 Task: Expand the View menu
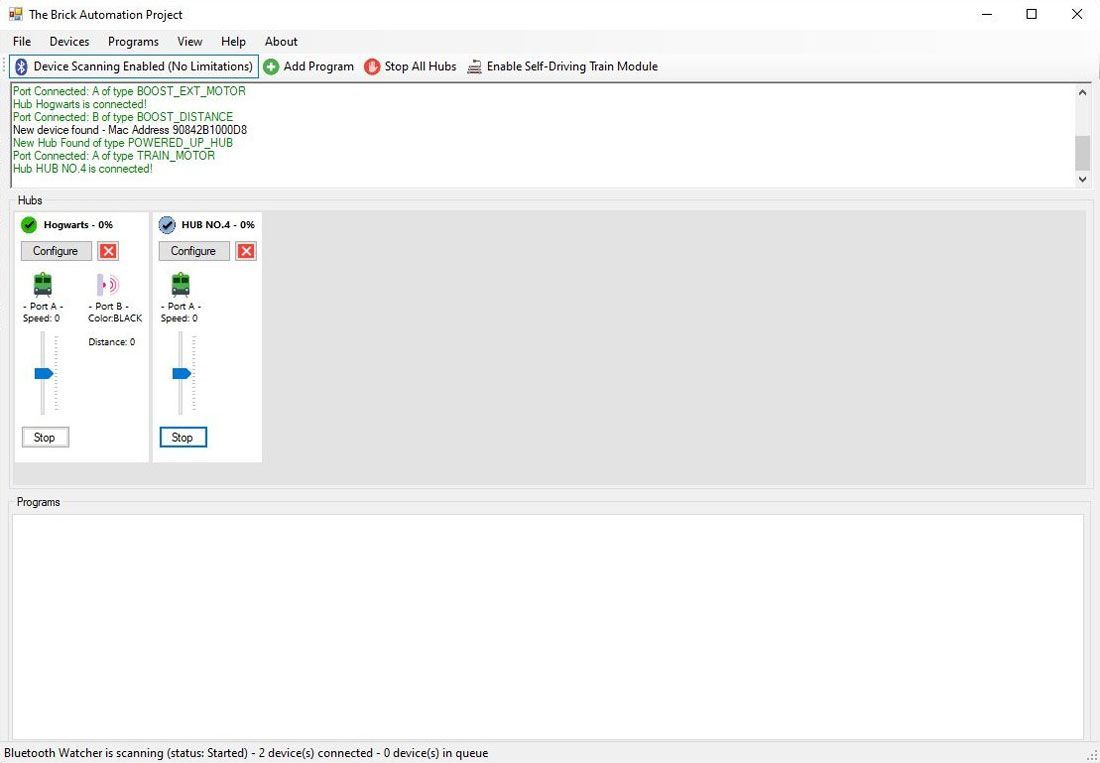(x=190, y=41)
